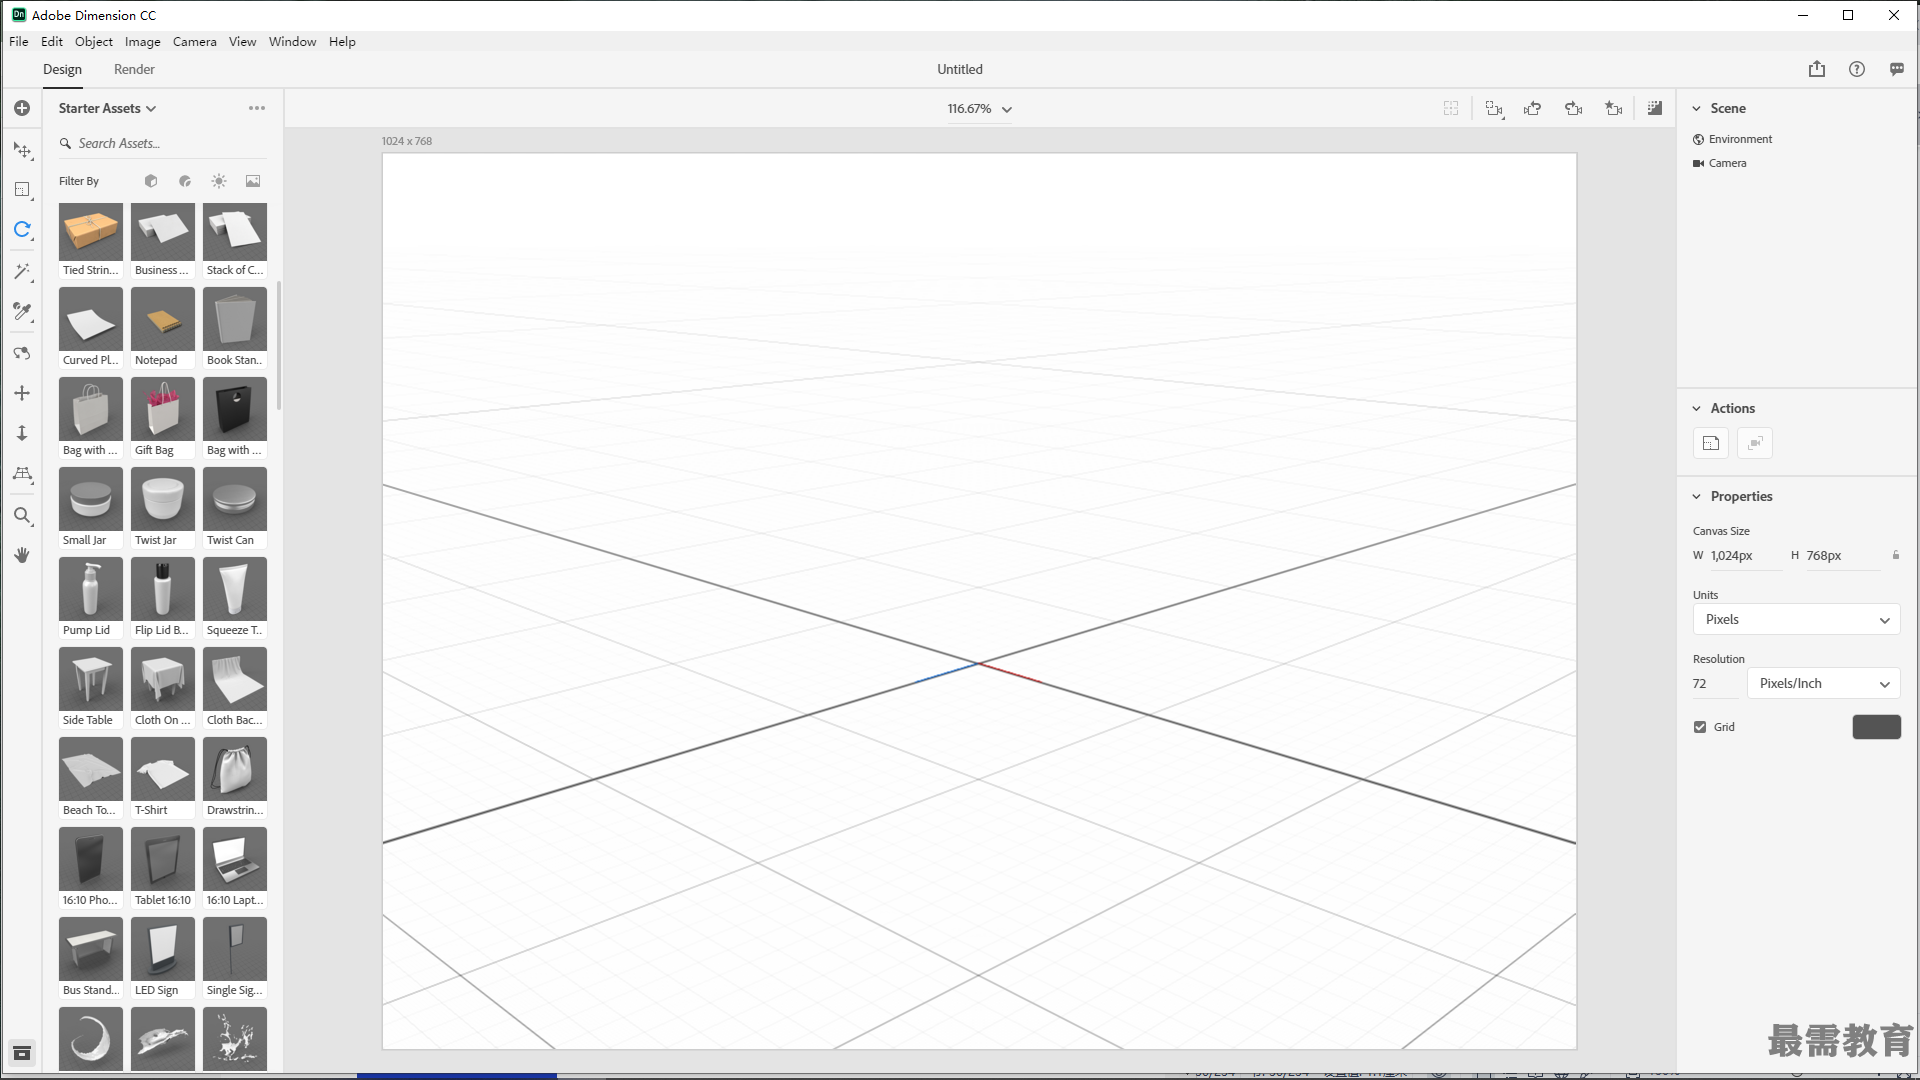Screen dimensions: 1920x1080
Task: Select the Select and Rotate tool
Action: click(x=22, y=229)
